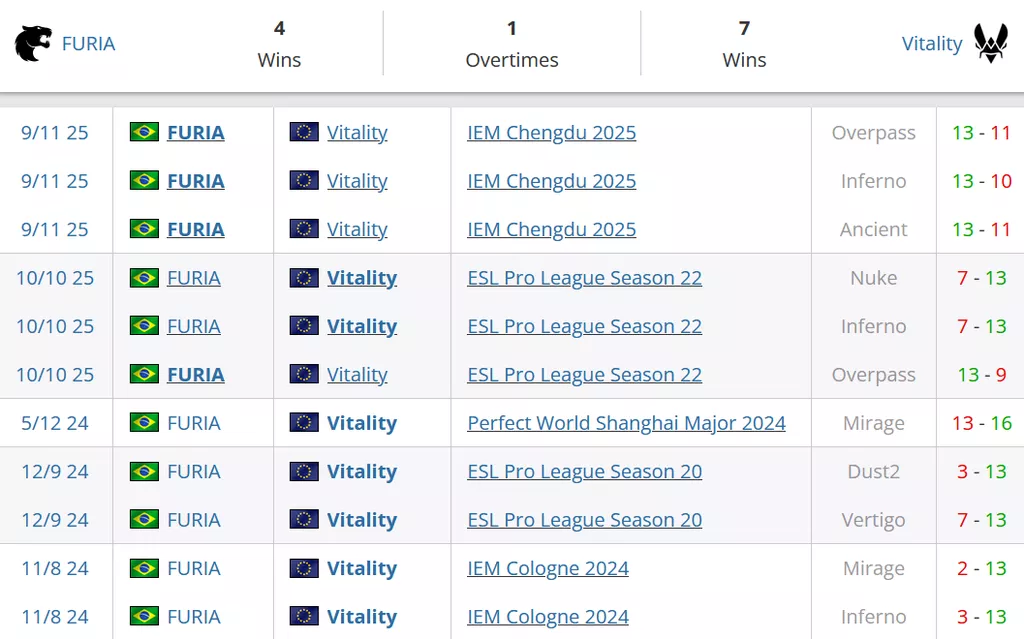
Task: Open ESL Pro League Season 20 Vertigo event
Action: tap(584, 520)
